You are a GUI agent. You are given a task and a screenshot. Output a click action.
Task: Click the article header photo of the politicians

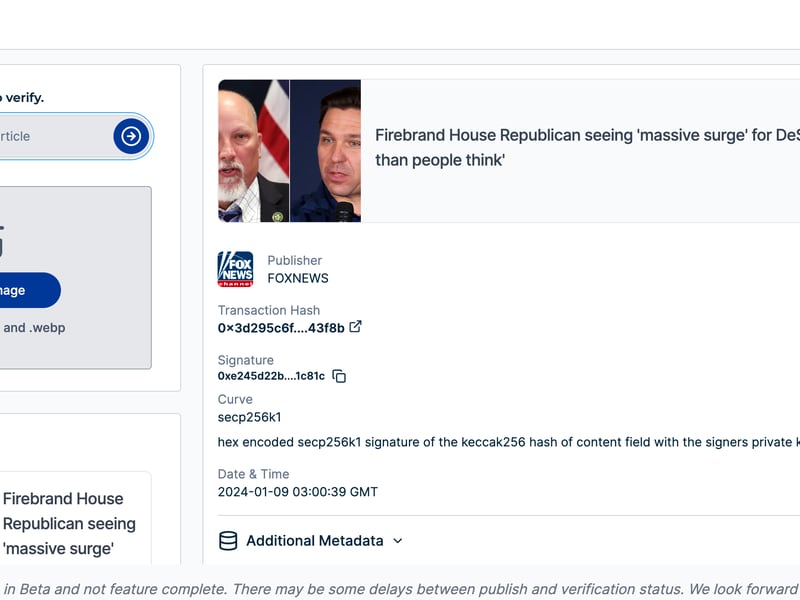(289, 151)
